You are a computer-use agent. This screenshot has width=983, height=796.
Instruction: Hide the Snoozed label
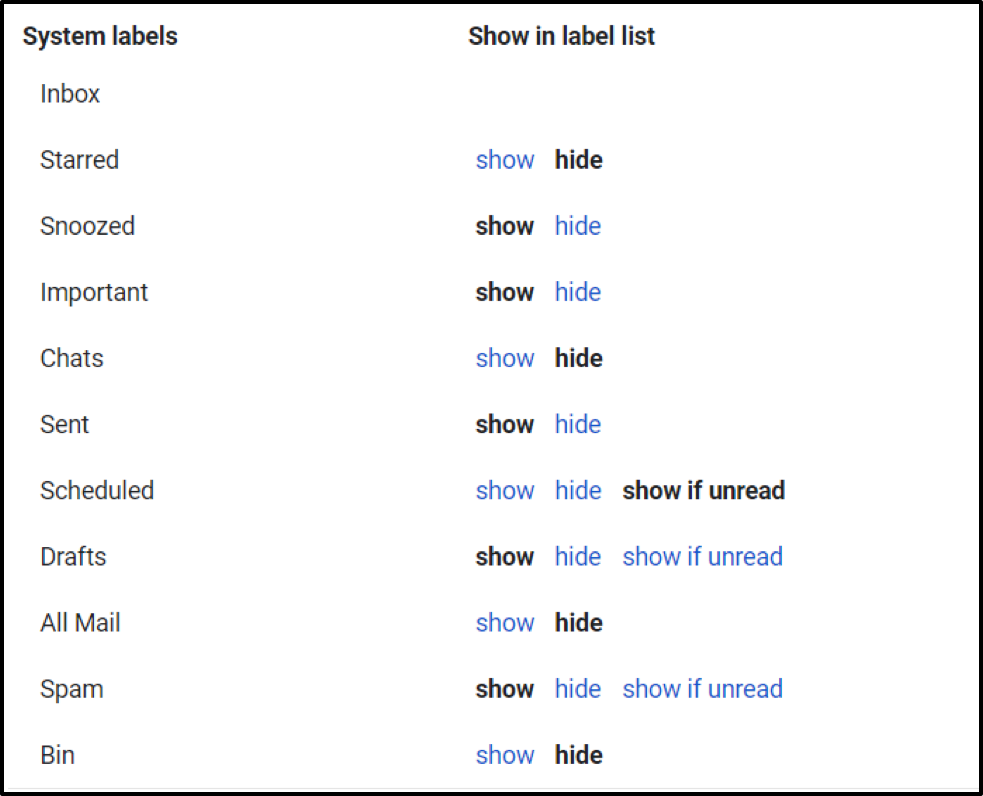578,226
